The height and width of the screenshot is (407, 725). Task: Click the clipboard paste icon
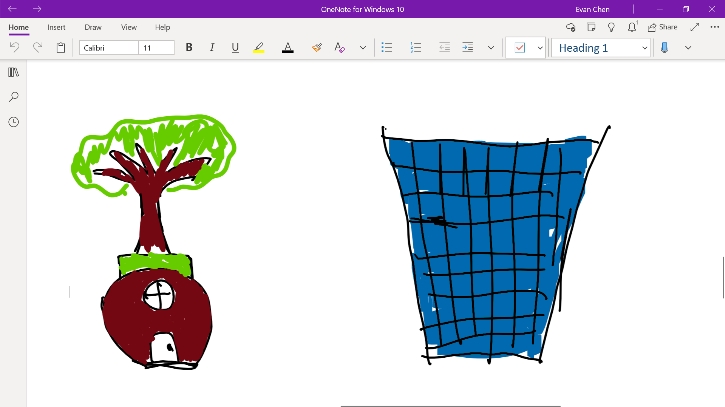click(x=61, y=47)
